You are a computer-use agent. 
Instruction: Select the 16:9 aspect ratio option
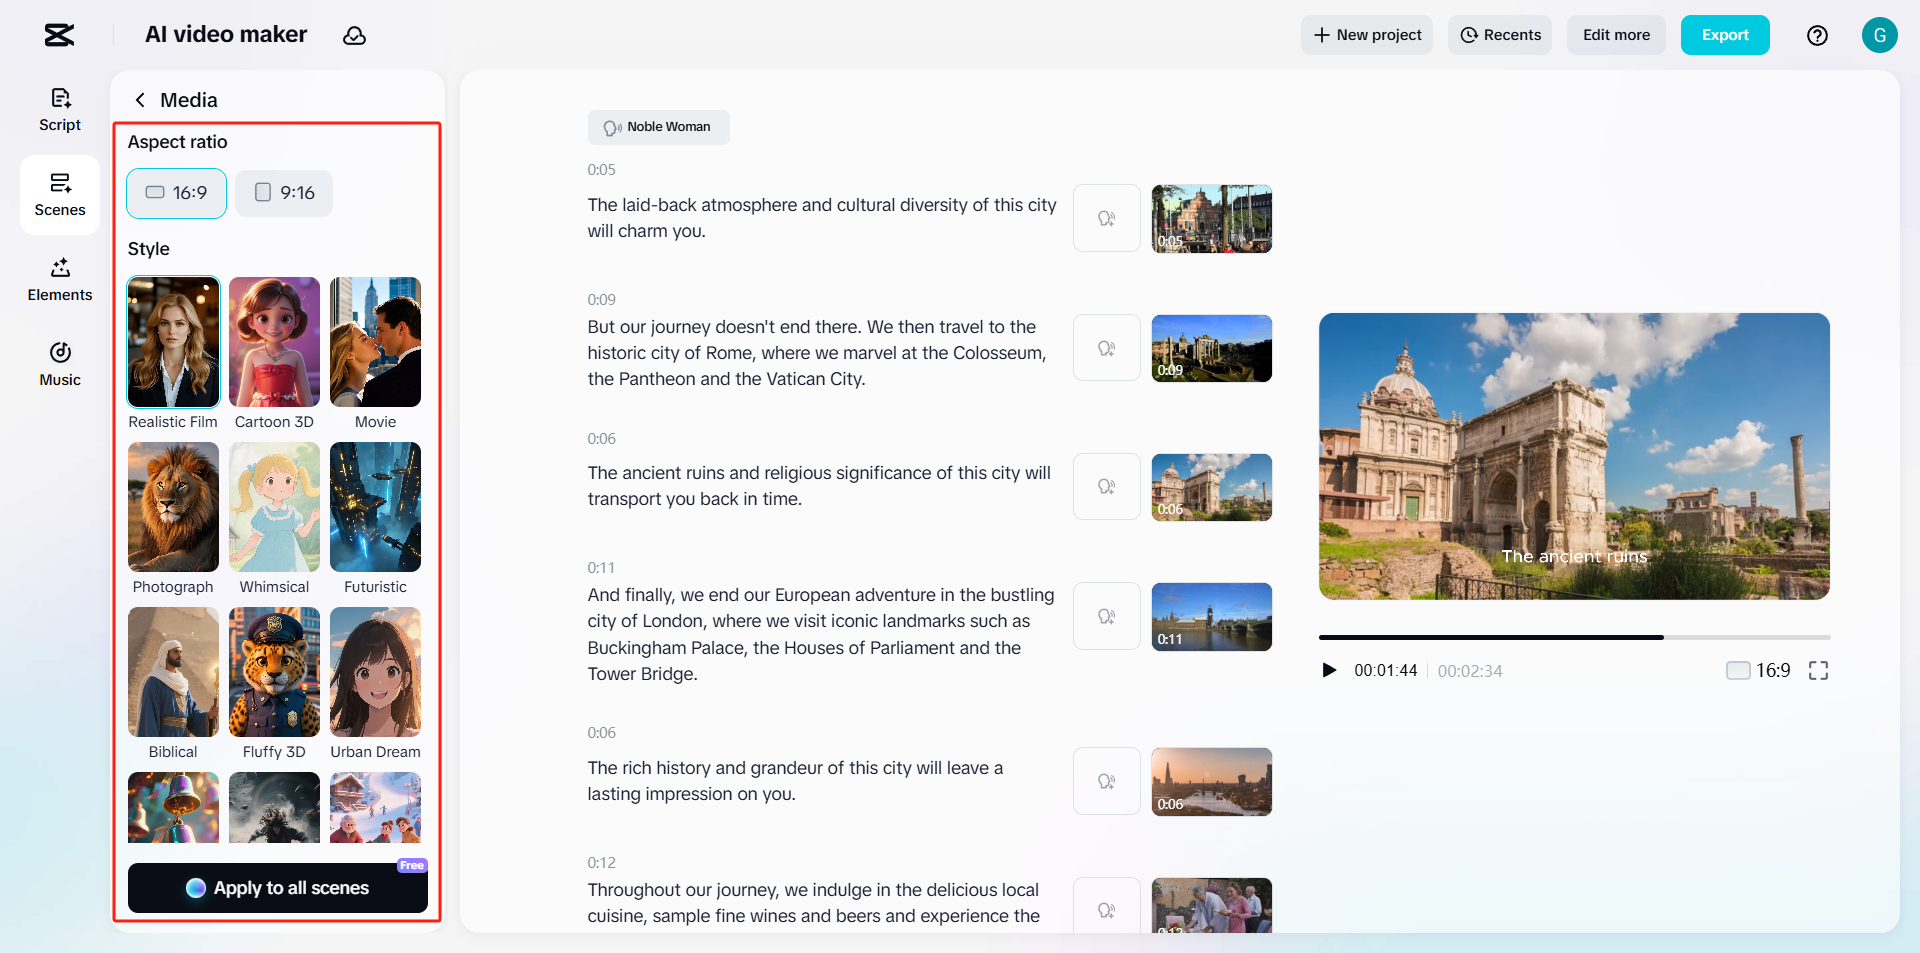click(x=176, y=193)
